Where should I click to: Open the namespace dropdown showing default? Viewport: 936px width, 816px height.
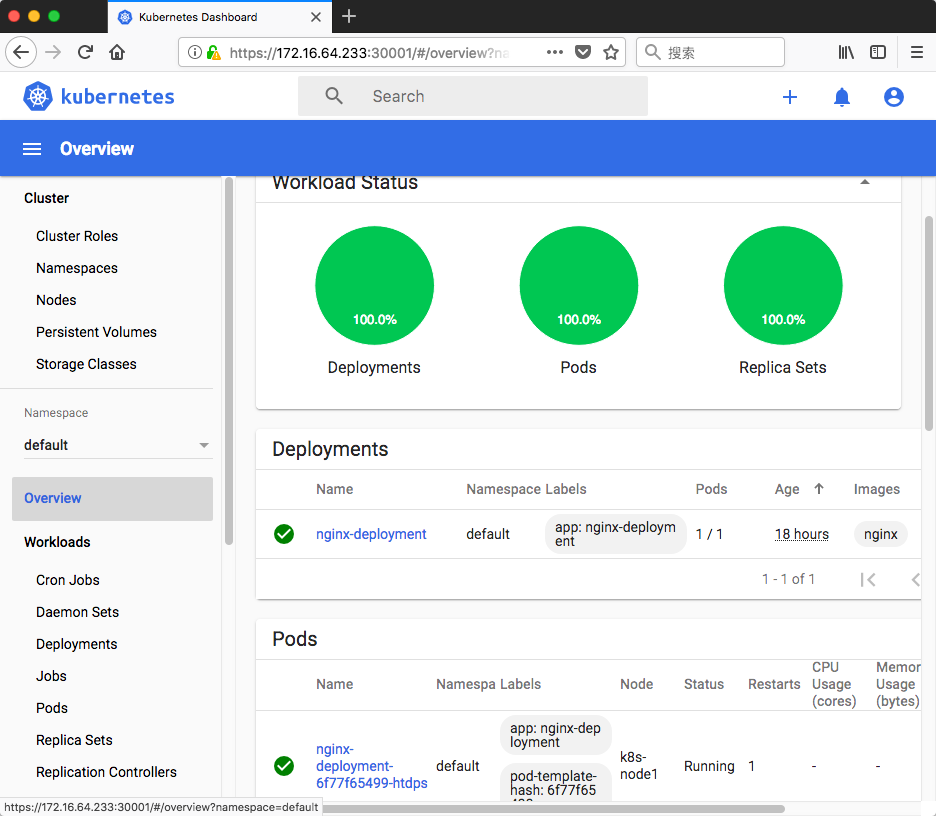click(116, 445)
